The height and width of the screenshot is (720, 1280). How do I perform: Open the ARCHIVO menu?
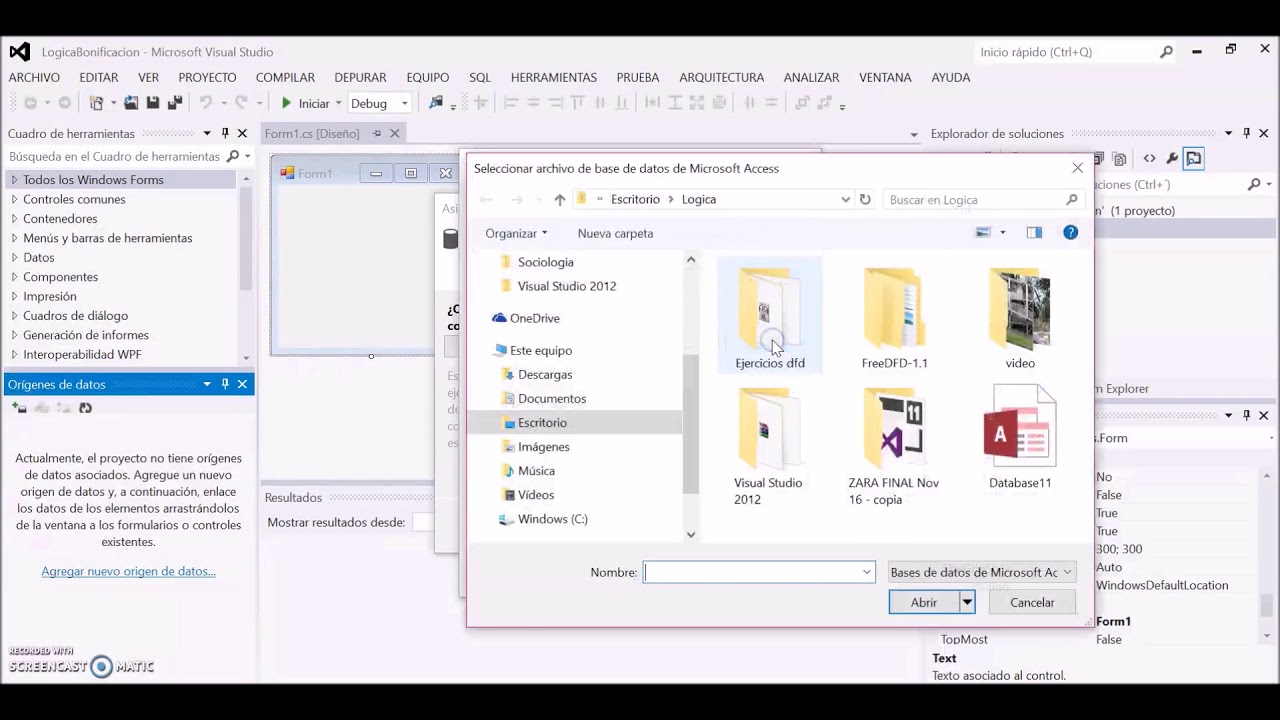click(34, 77)
